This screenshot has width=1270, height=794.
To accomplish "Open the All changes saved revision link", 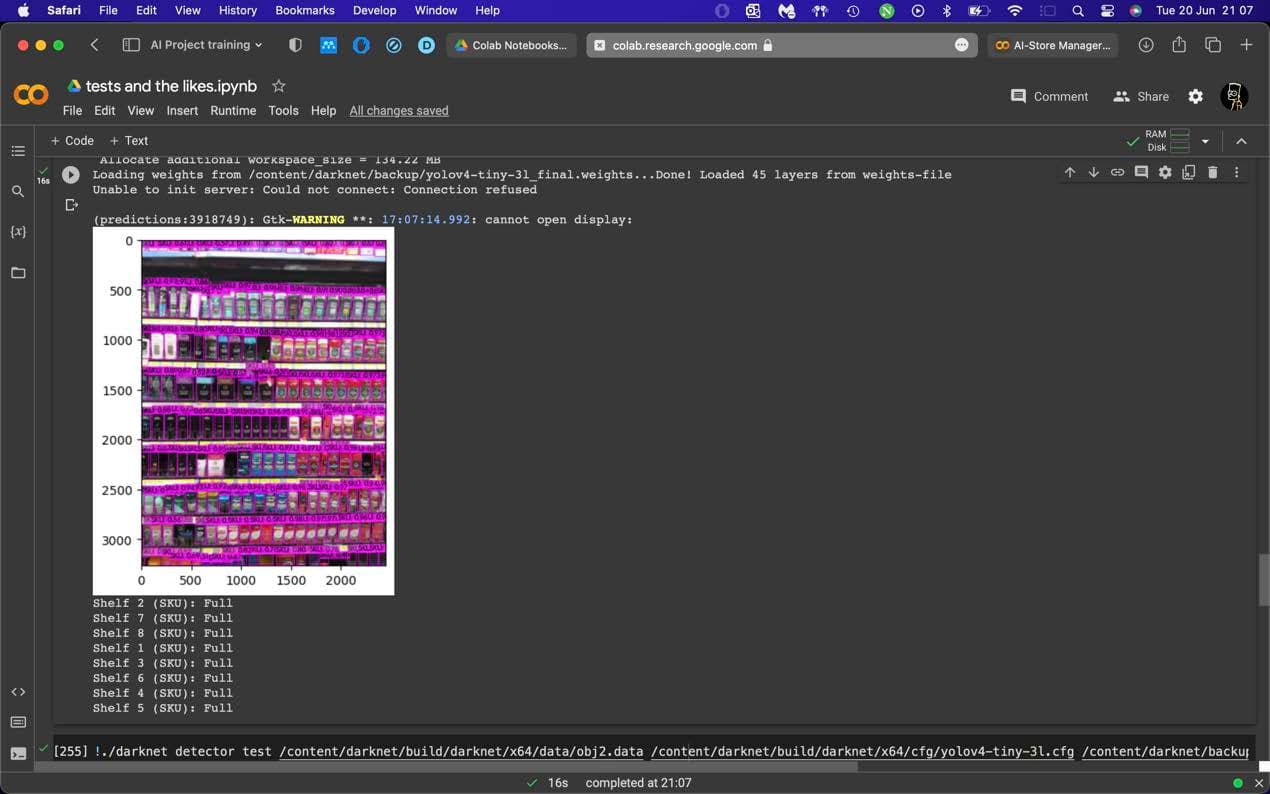I will [x=398, y=110].
